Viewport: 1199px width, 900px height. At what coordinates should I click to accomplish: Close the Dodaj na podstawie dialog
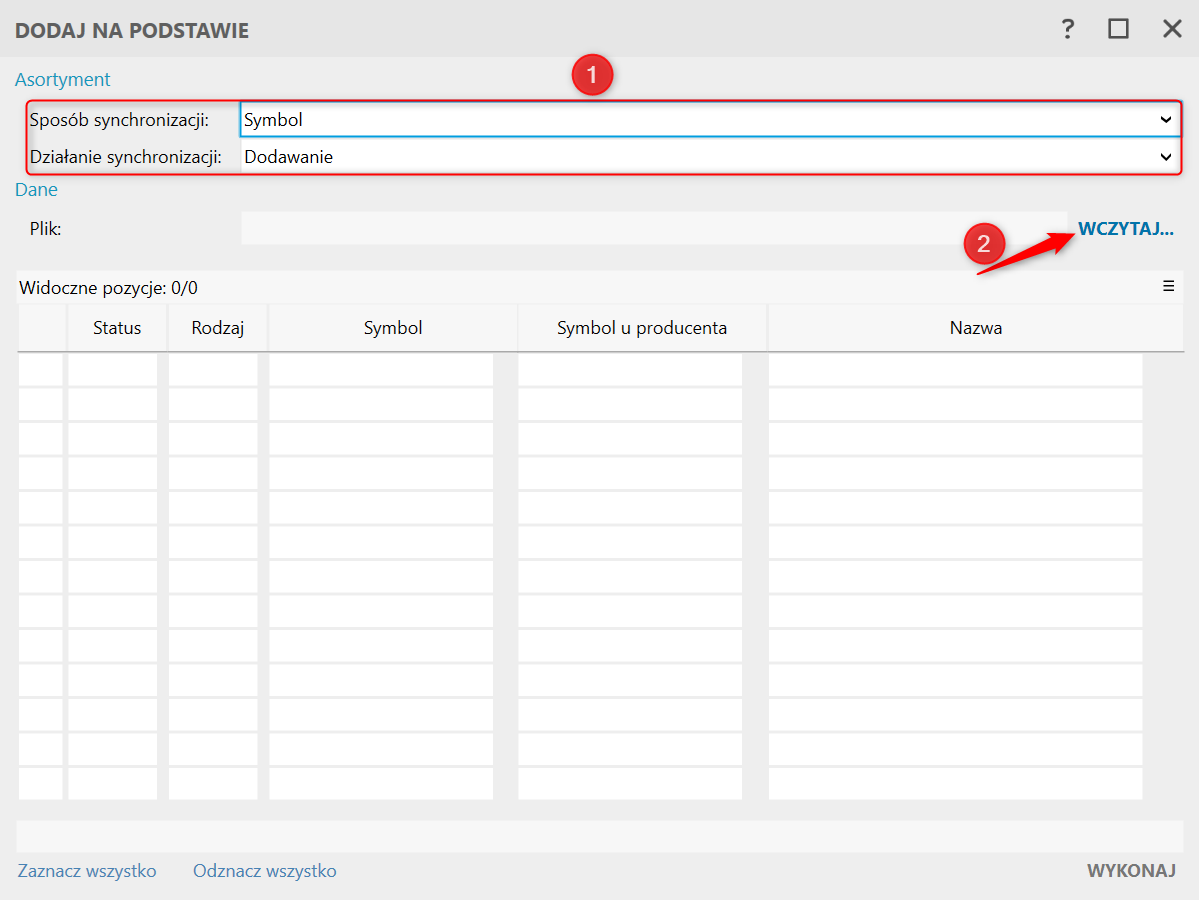point(1171,29)
